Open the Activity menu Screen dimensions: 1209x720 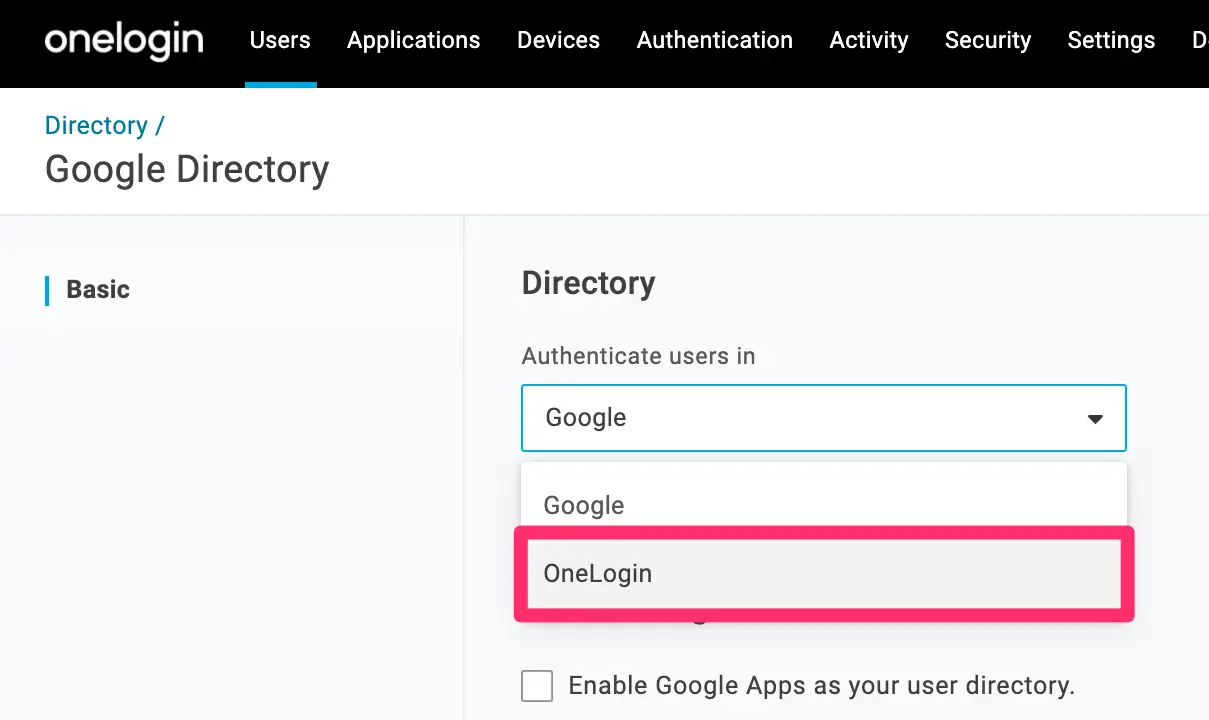point(869,40)
